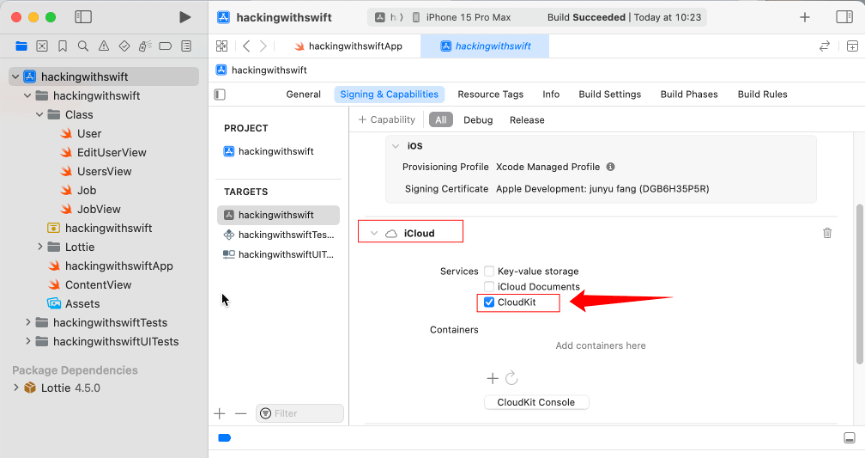Screen dimensions: 866x458
Task: Select the hackingwithswiftUIT... target
Action: tap(279, 255)
